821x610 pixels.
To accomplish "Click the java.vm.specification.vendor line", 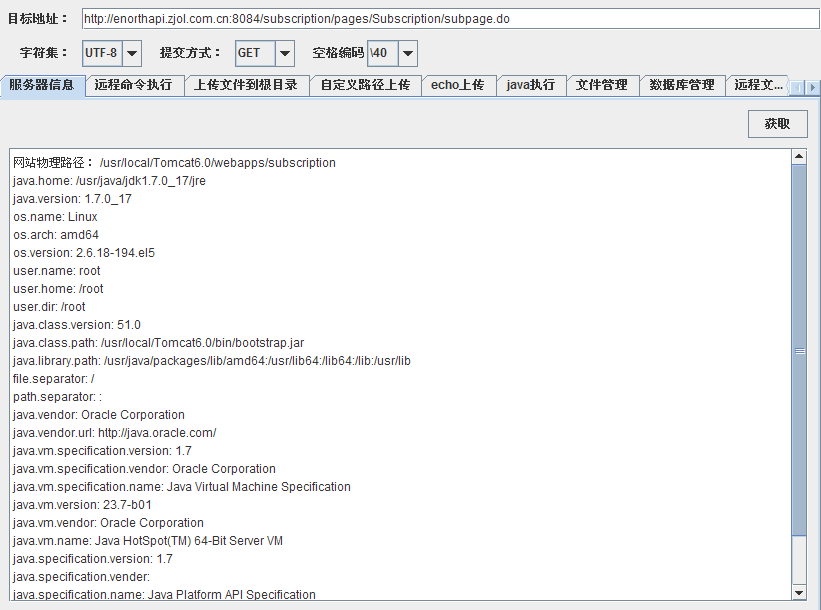I will 145,469.
